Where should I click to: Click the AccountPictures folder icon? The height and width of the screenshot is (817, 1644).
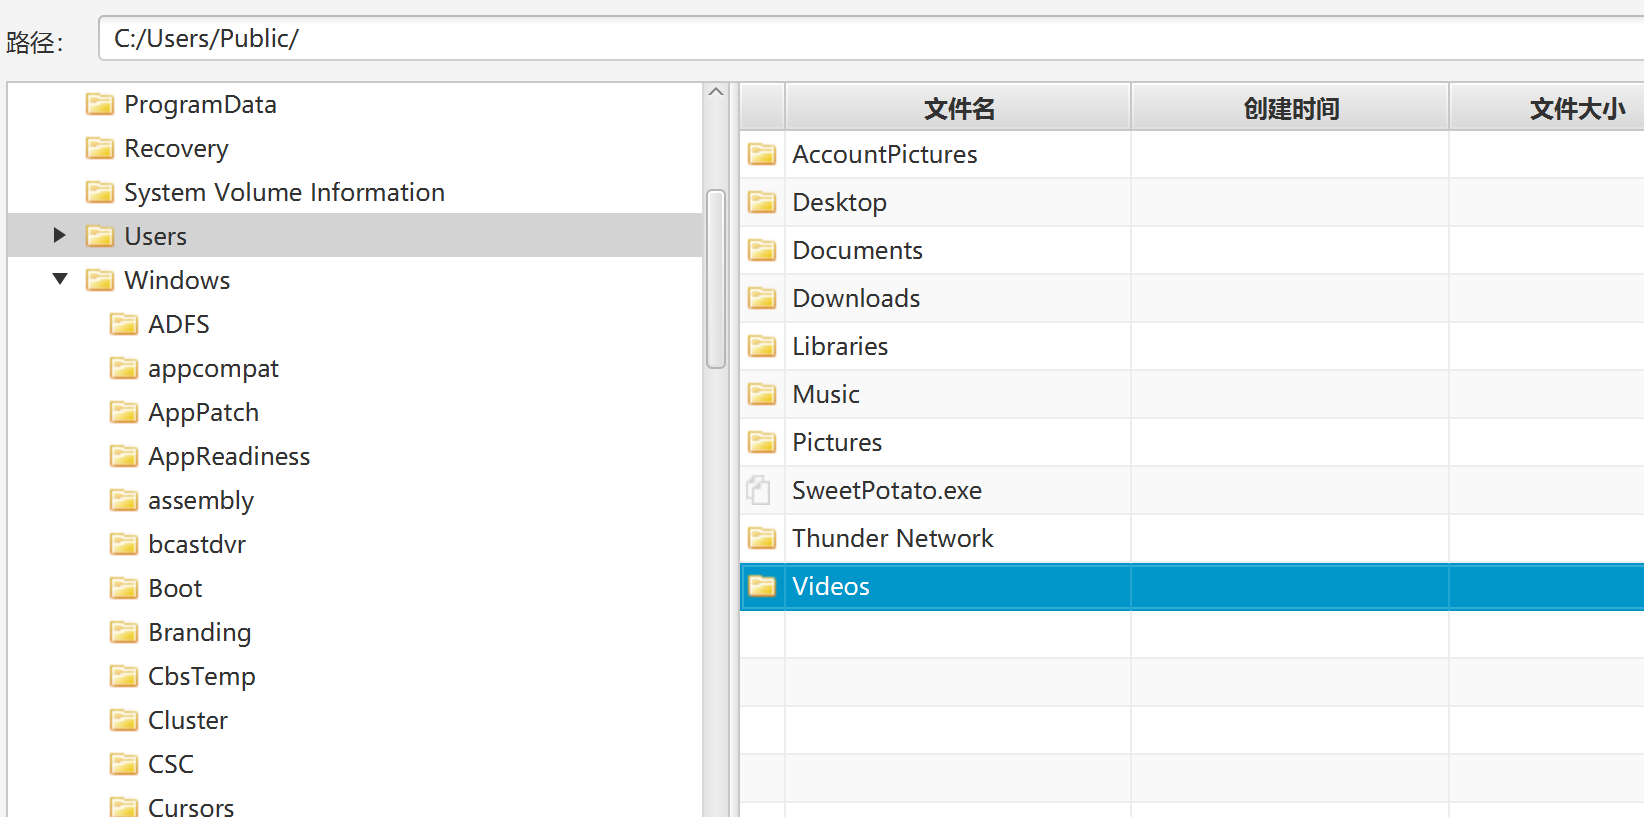pos(762,154)
